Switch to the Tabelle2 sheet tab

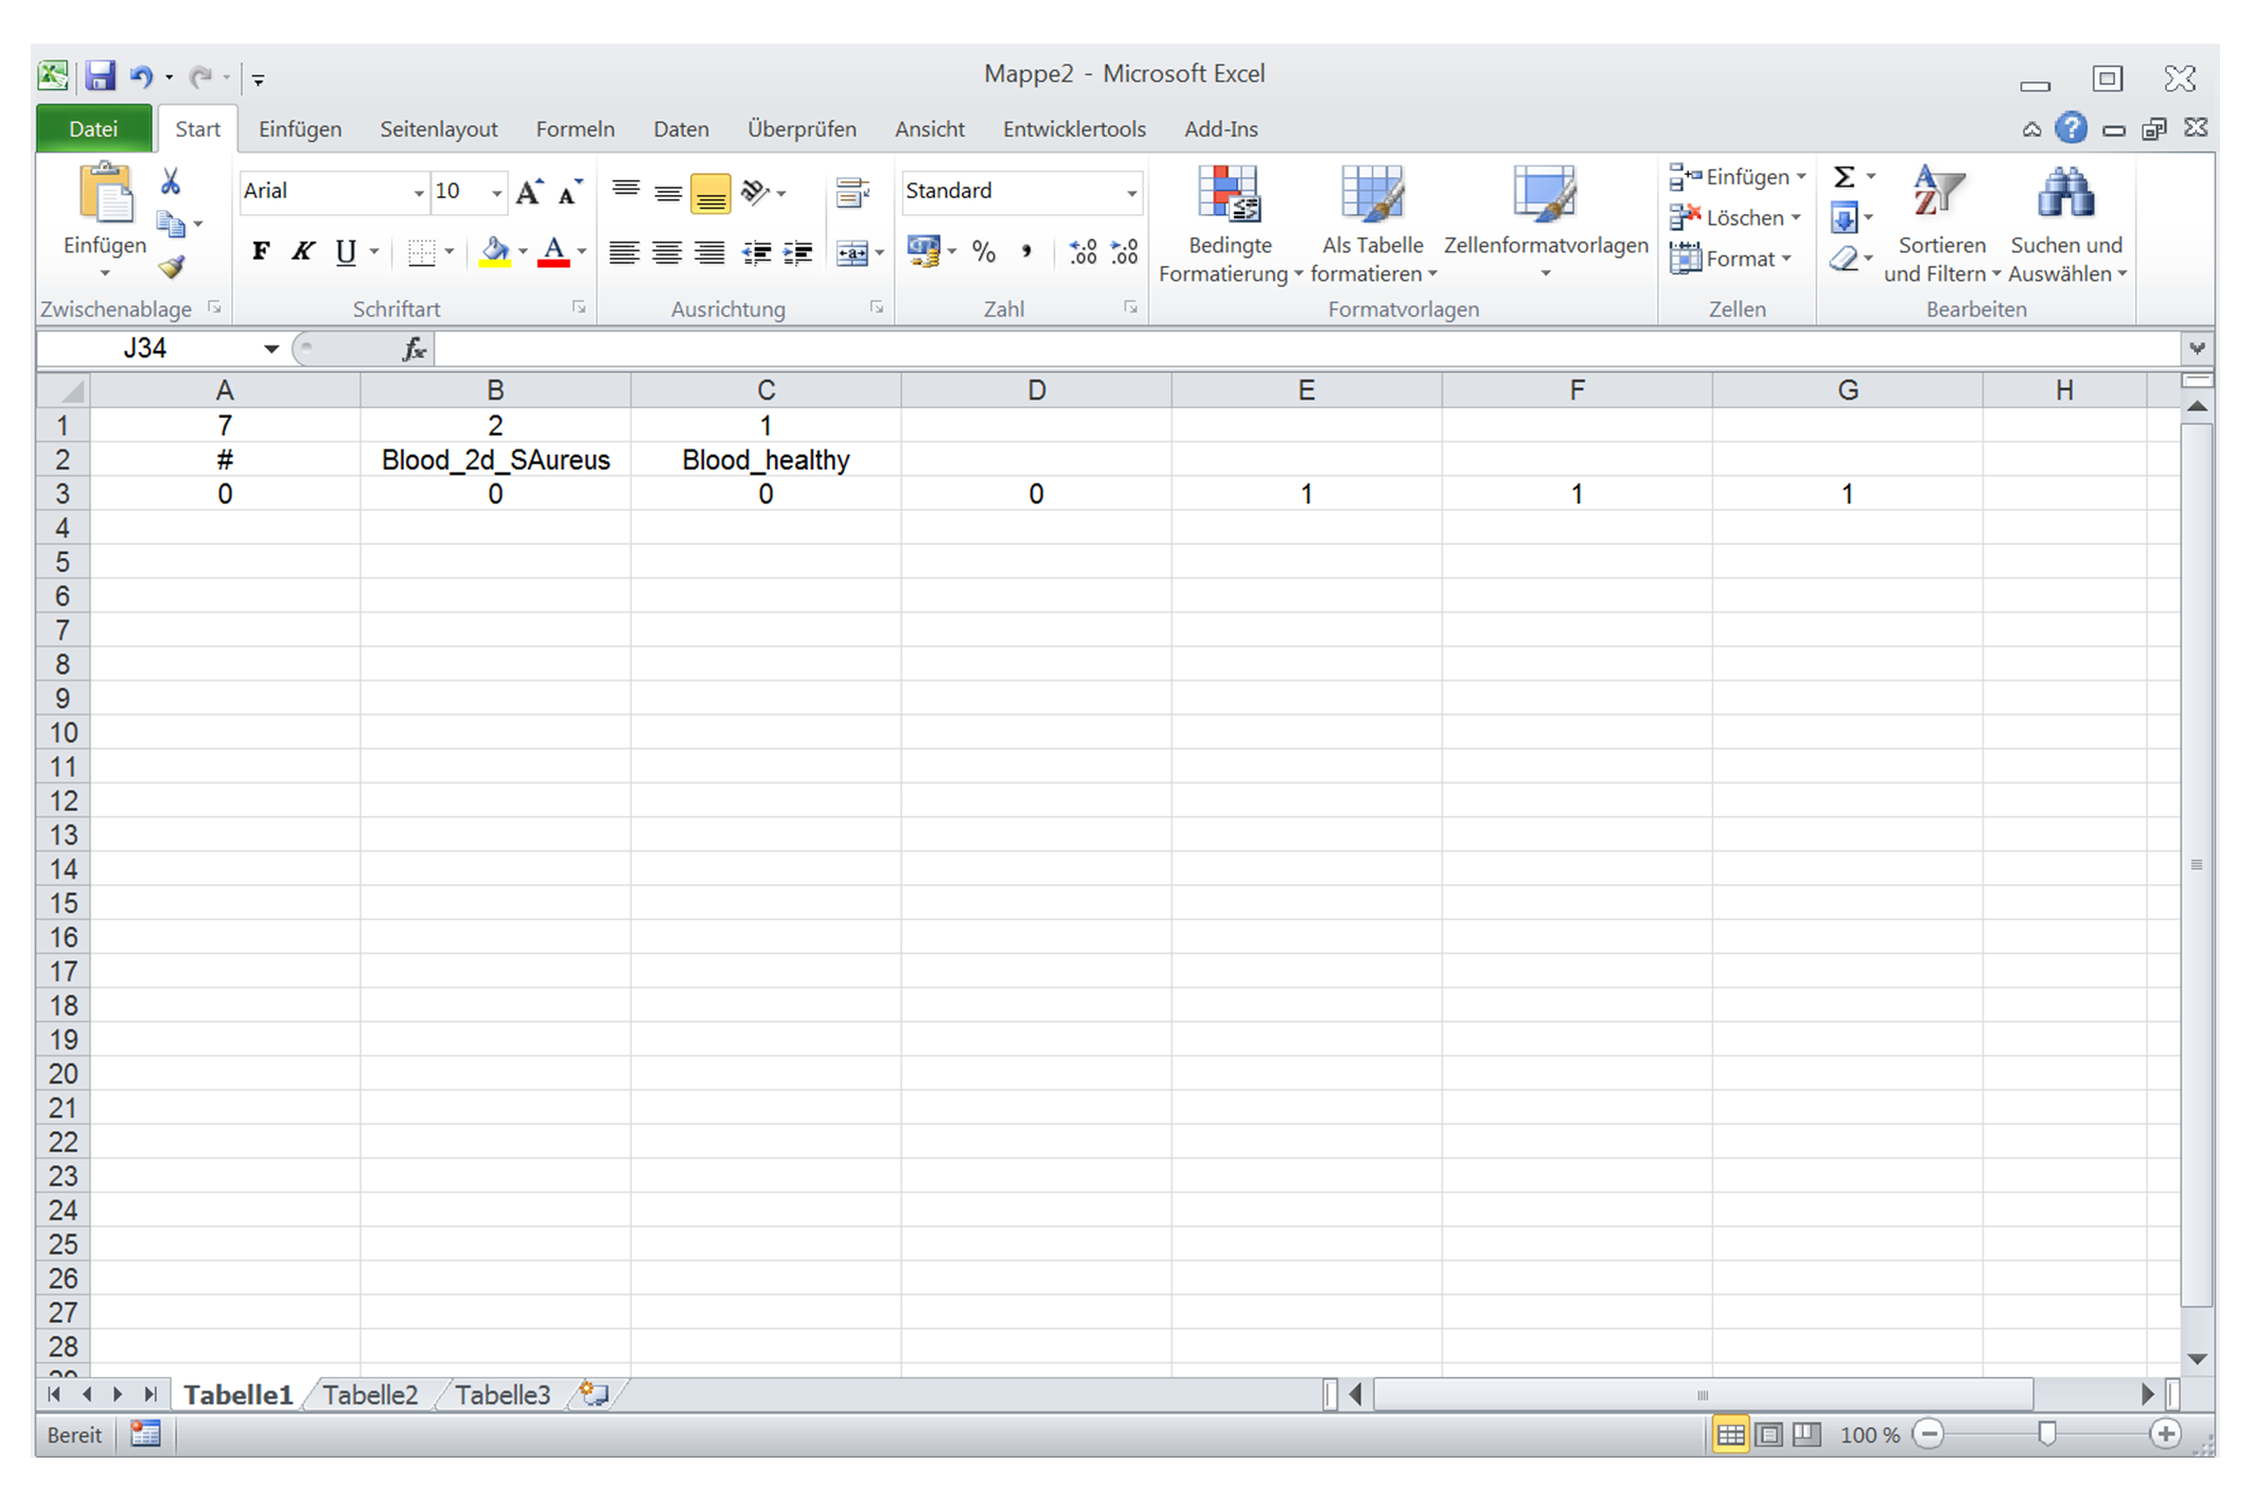coord(370,1394)
